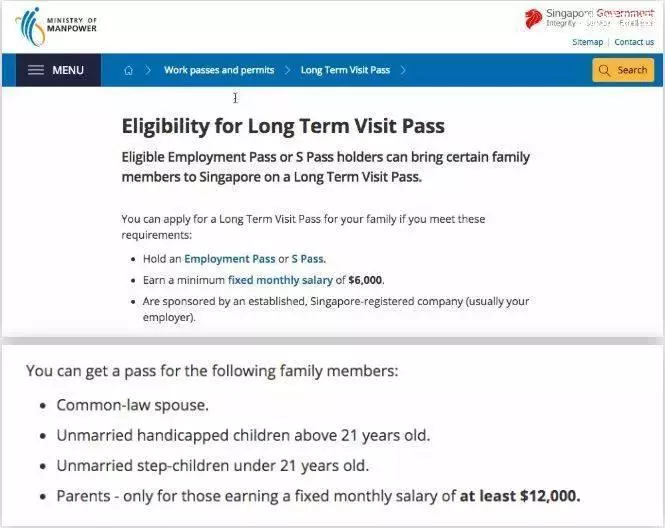The height and width of the screenshot is (528, 665).
Task: Open the fixed monthly salary link
Action: [280, 280]
